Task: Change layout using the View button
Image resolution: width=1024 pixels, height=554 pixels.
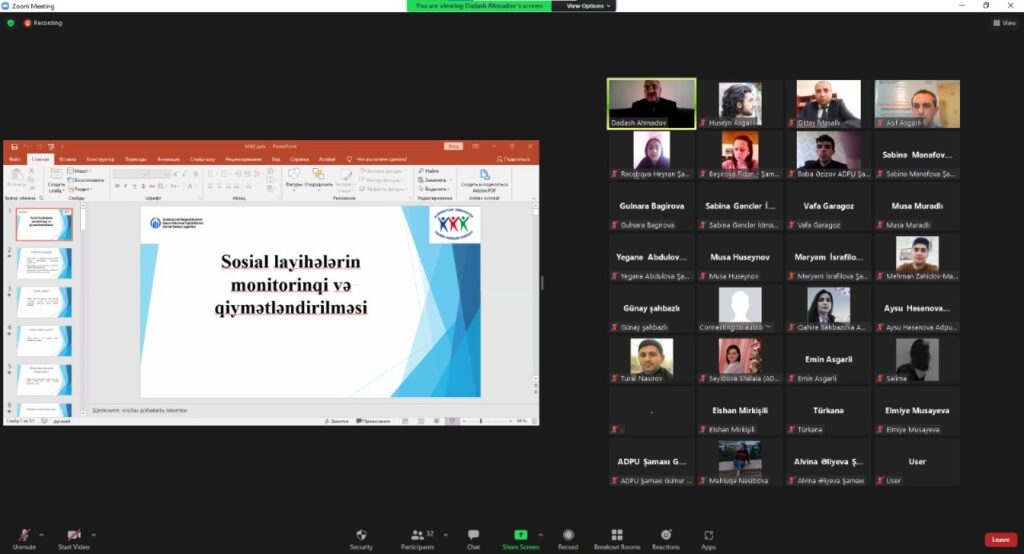Action: coord(1003,23)
